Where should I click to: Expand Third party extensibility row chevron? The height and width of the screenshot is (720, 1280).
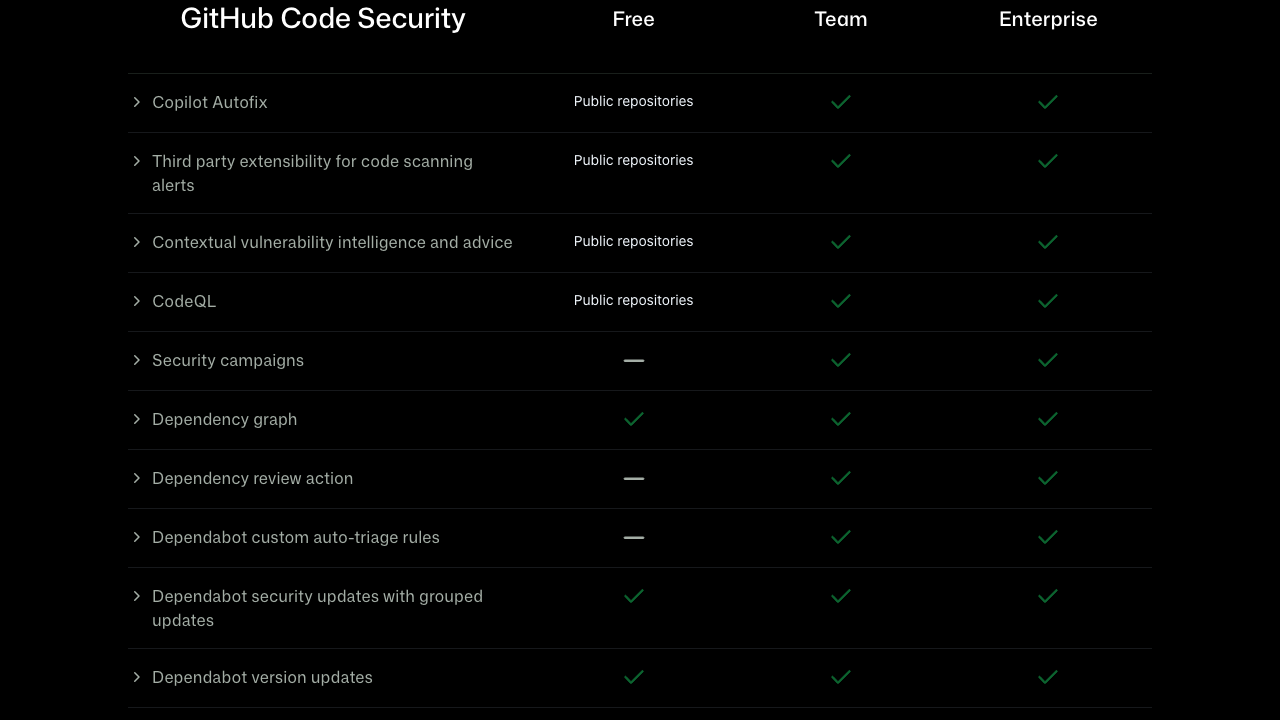point(136,161)
